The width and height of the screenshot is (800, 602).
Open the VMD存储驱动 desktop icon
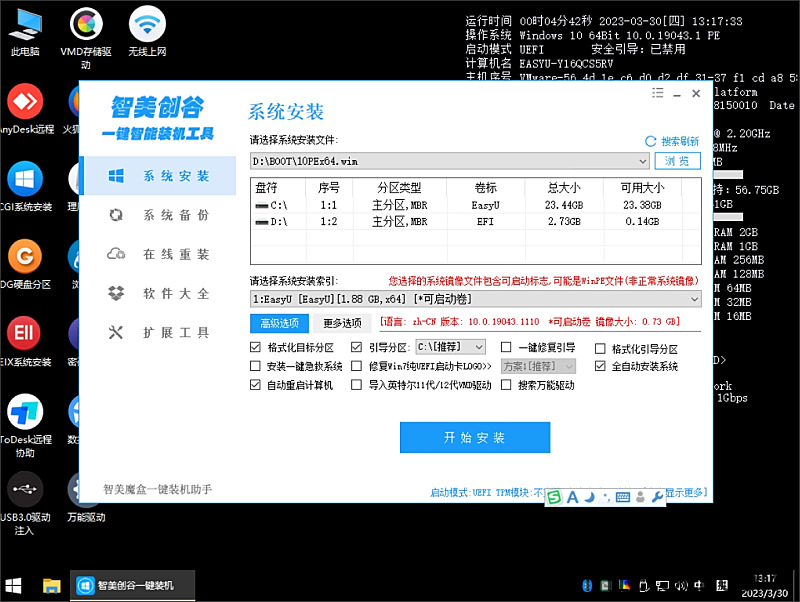point(86,38)
